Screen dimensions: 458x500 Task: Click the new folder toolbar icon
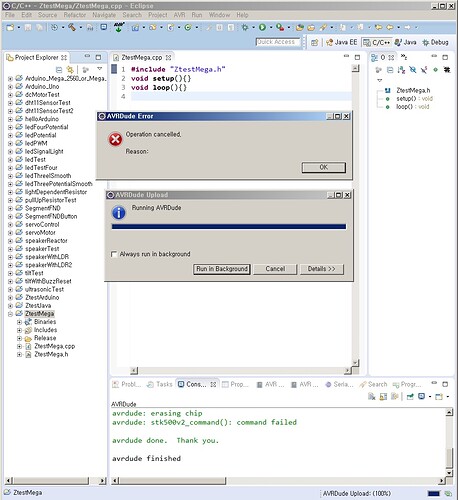[x=153, y=27]
